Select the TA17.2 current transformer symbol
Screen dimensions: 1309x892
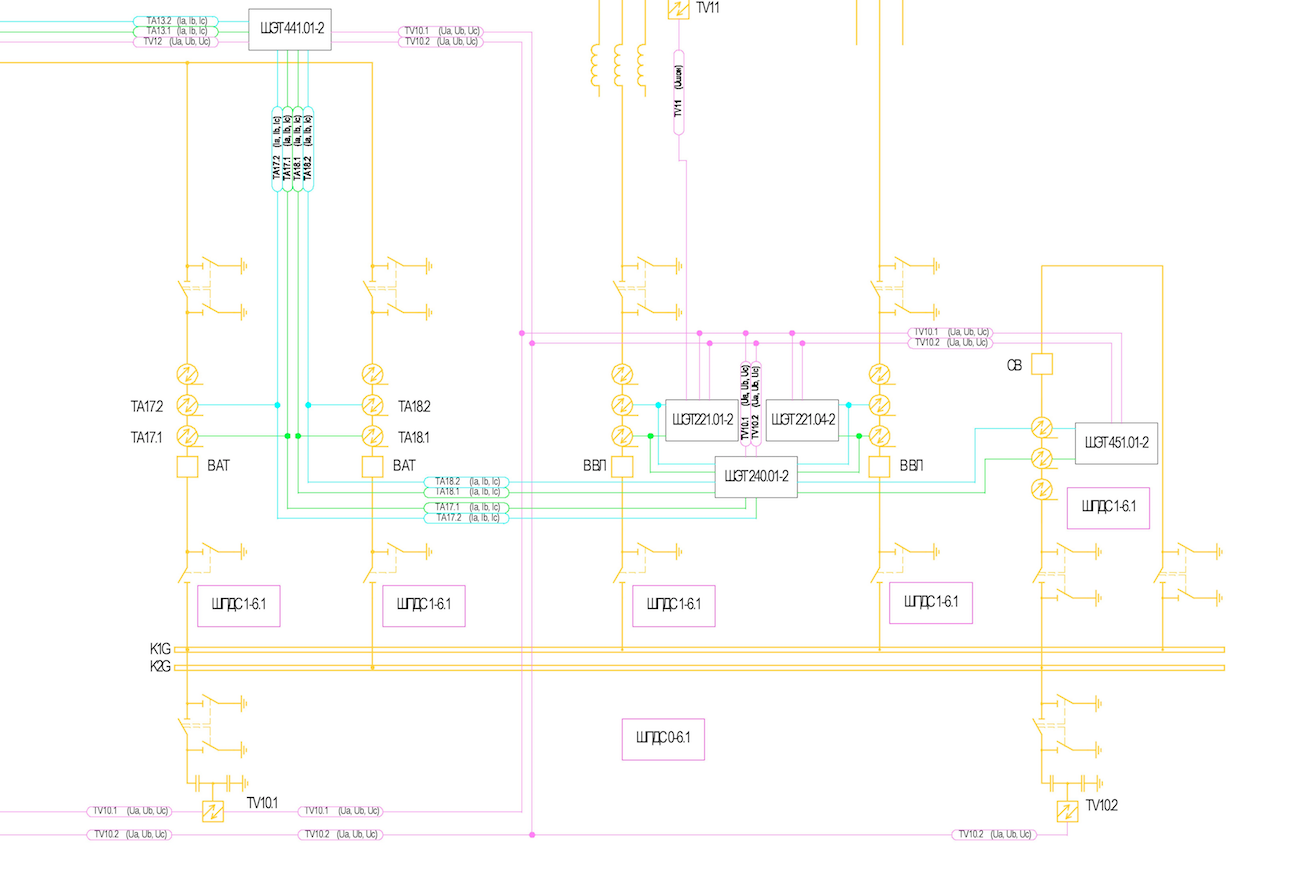tap(187, 405)
